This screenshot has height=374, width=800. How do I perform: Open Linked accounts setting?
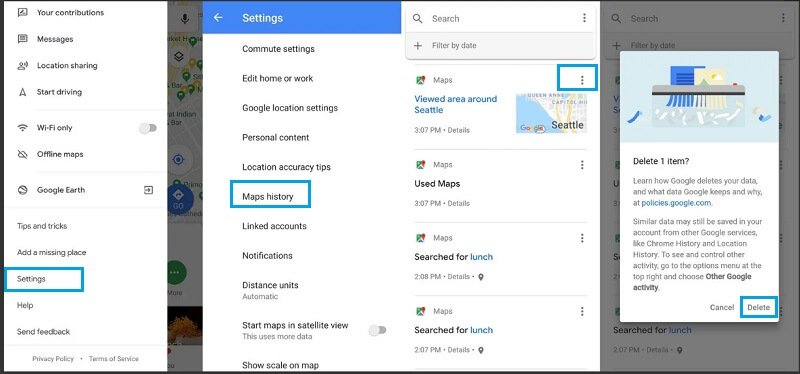[274, 226]
